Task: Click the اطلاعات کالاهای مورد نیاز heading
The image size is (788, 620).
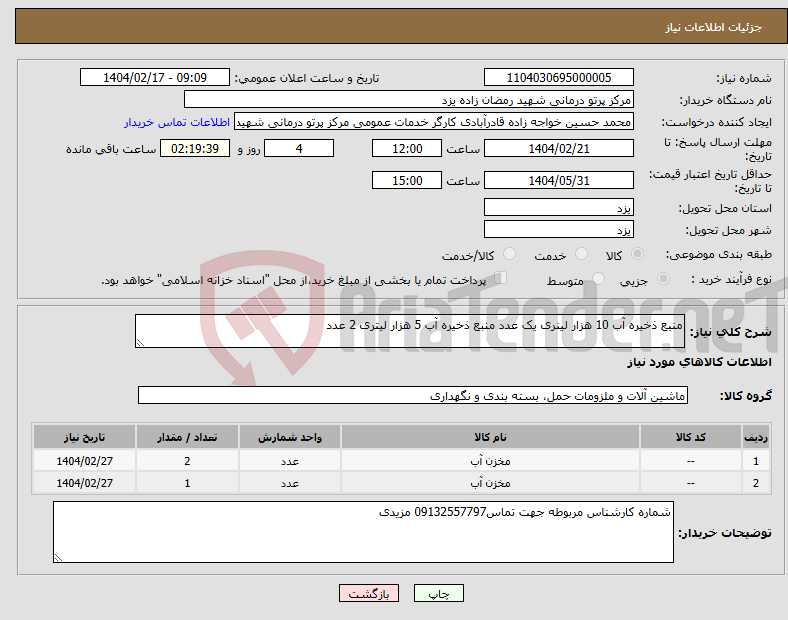Action: click(699, 362)
